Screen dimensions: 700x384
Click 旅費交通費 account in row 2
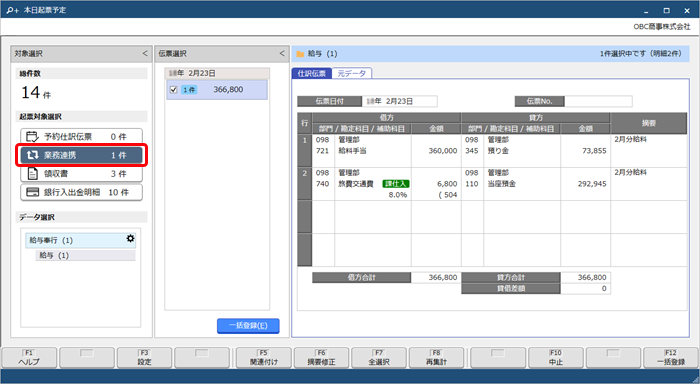click(x=356, y=184)
